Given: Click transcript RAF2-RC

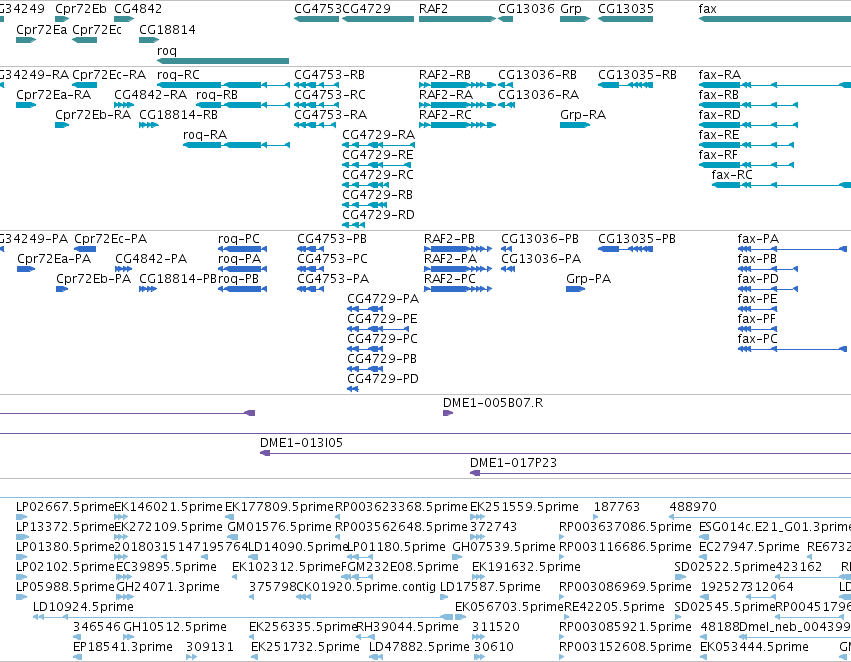Looking at the screenshot, I should pyautogui.click(x=458, y=125).
